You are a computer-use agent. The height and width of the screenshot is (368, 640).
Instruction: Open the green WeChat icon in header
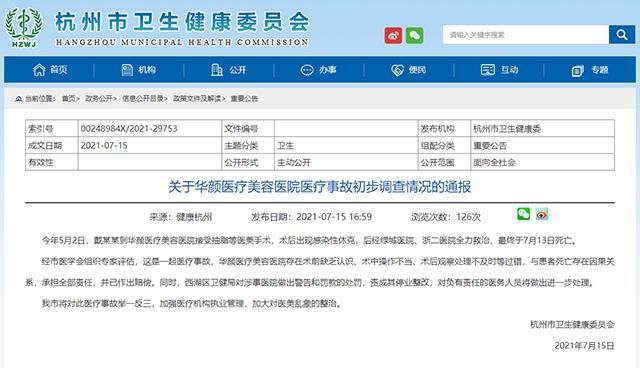tap(414, 35)
